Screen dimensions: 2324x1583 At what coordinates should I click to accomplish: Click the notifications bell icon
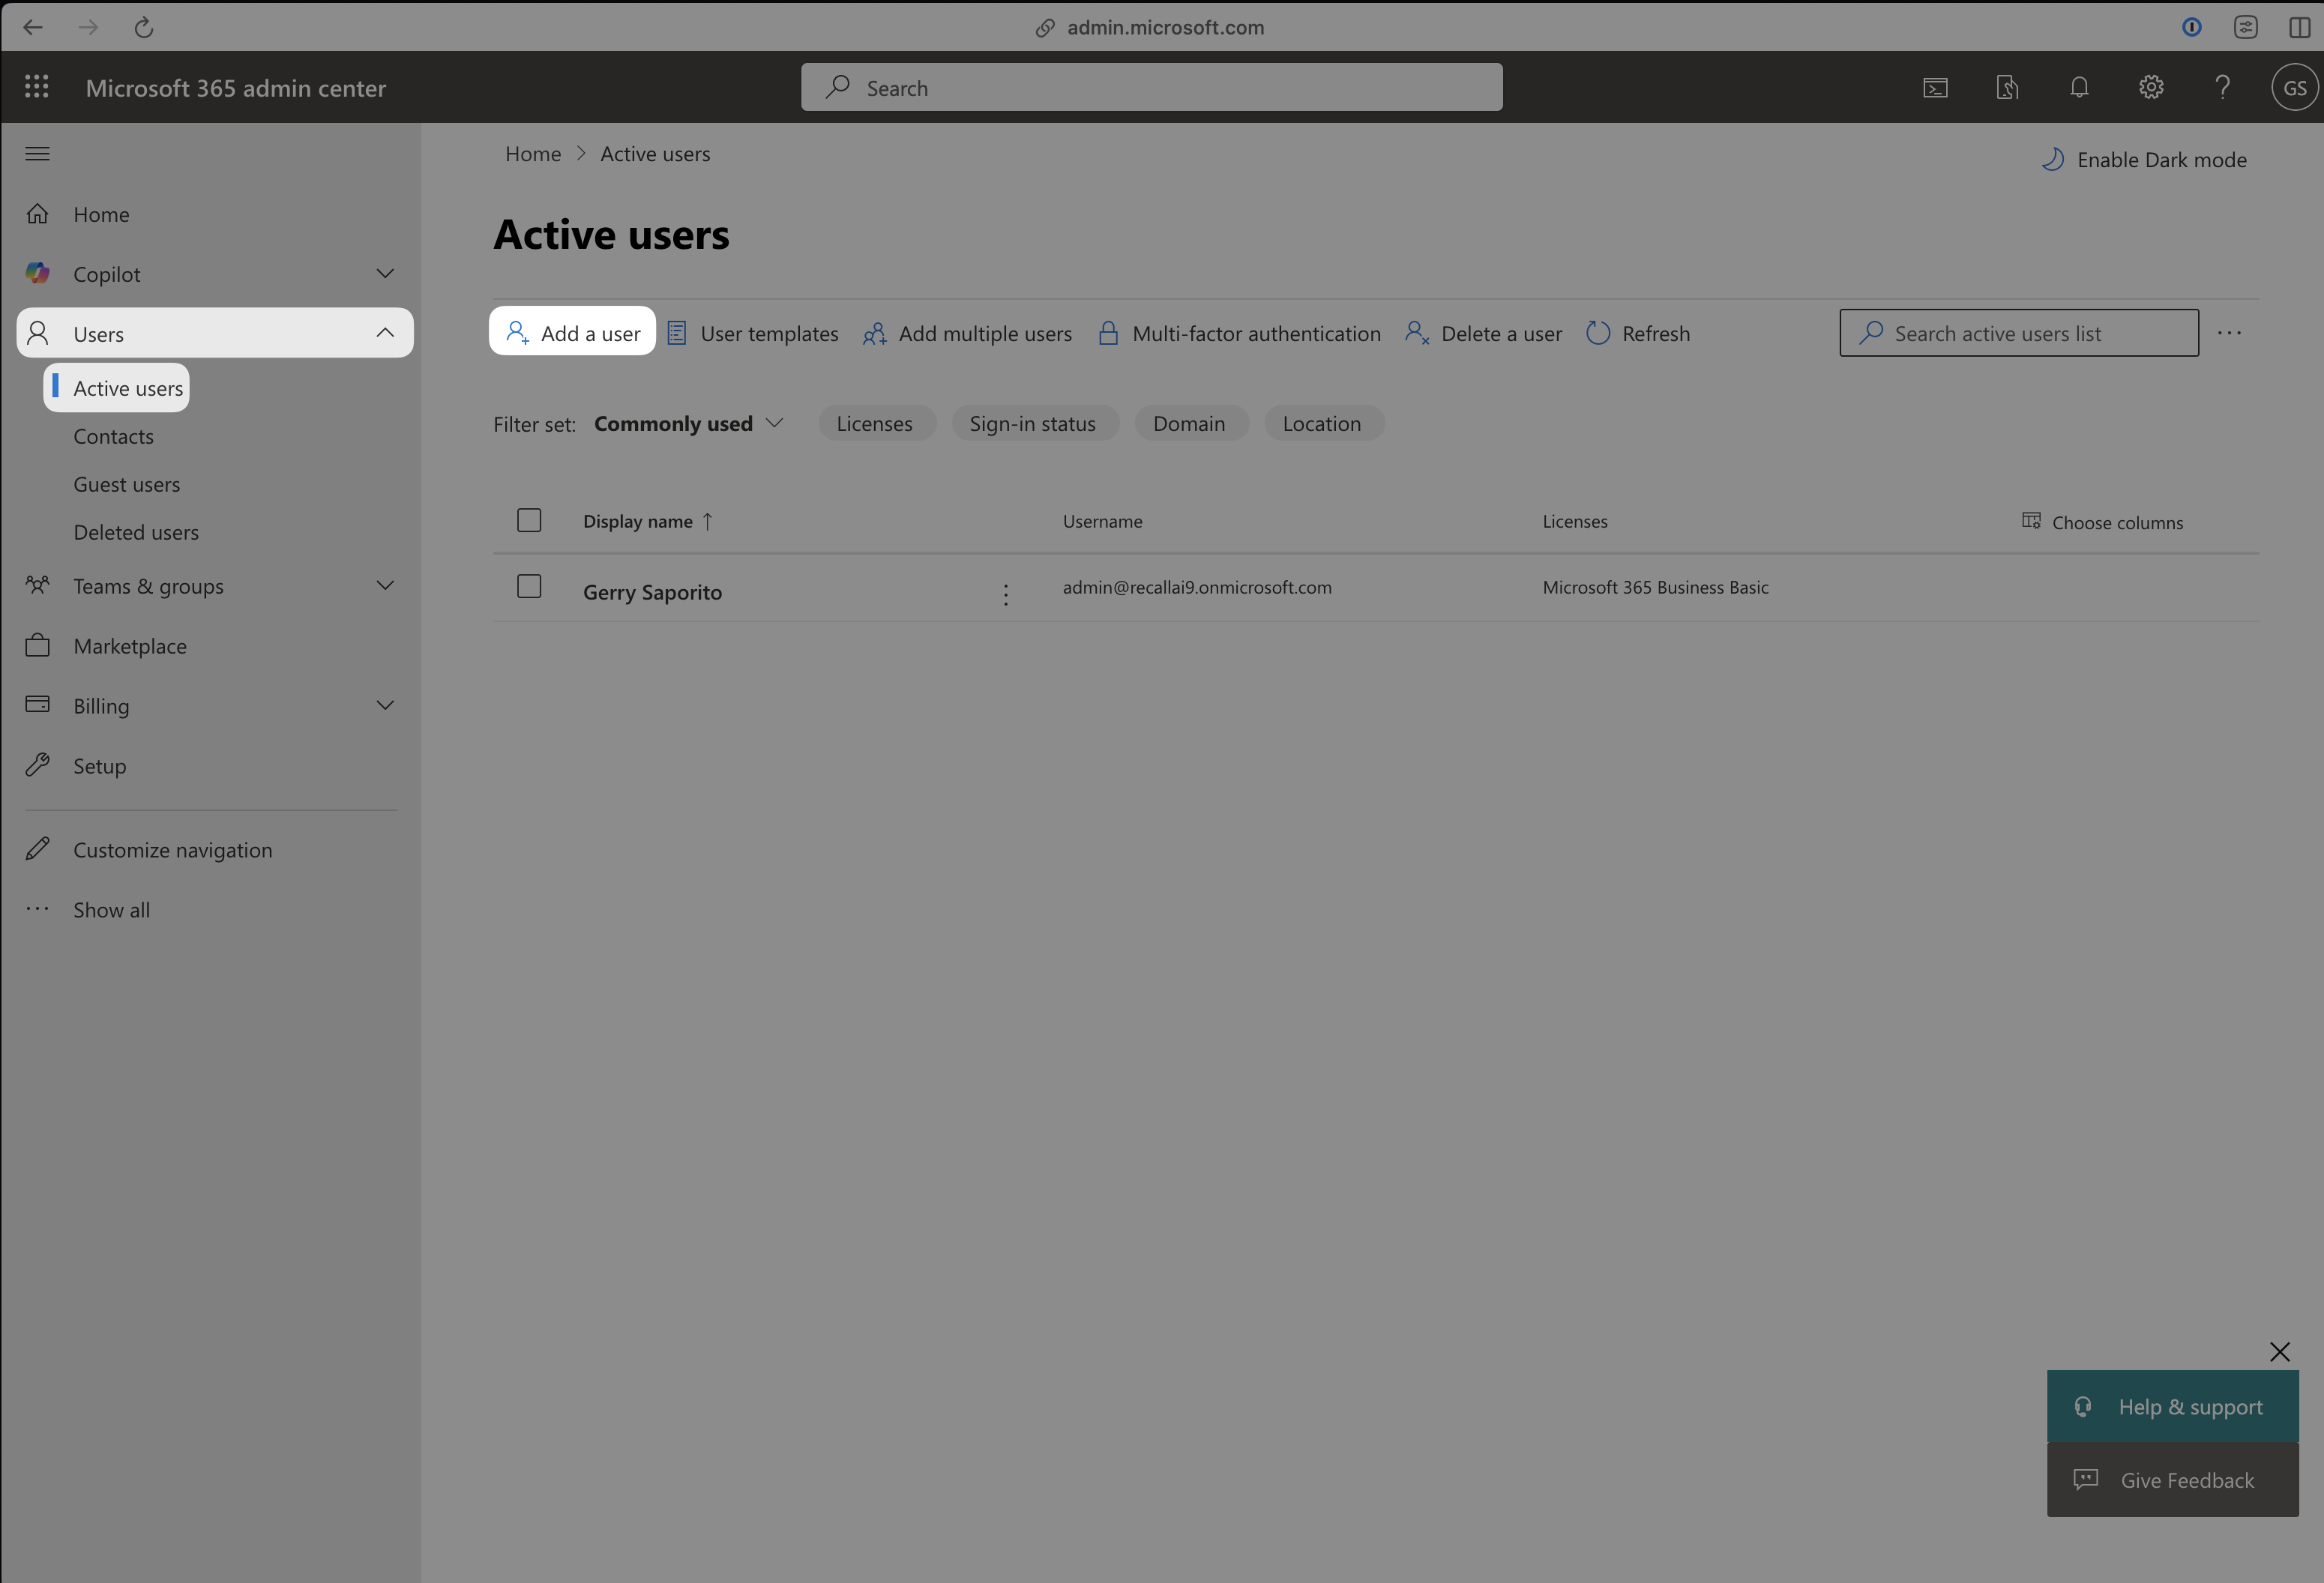click(2079, 88)
